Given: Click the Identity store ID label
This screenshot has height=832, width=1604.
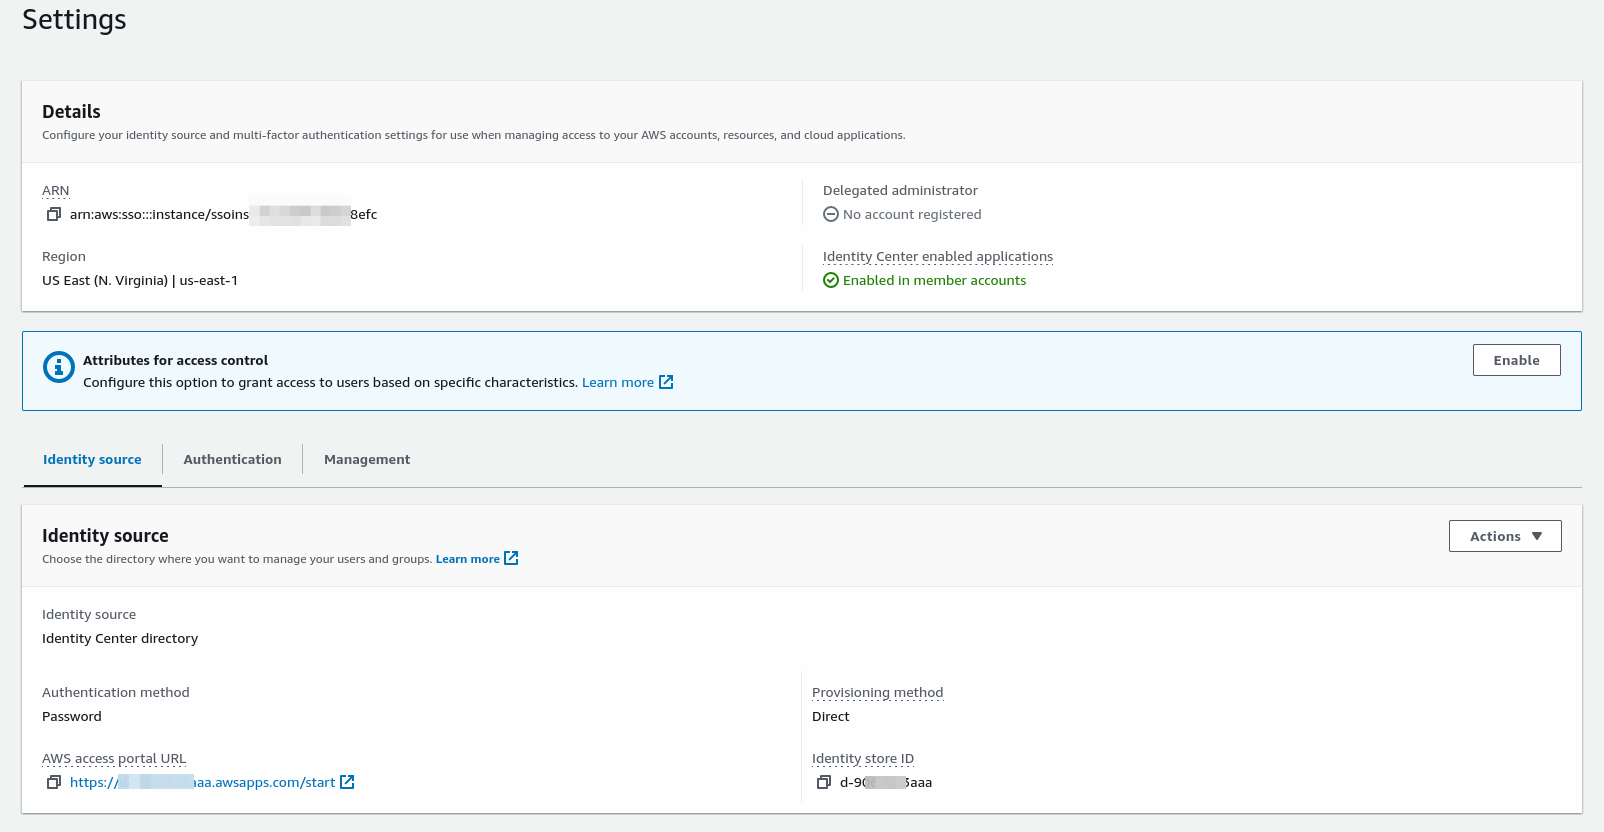Looking at the screenshot, I should pyautogui.click(x=862, y=759).
